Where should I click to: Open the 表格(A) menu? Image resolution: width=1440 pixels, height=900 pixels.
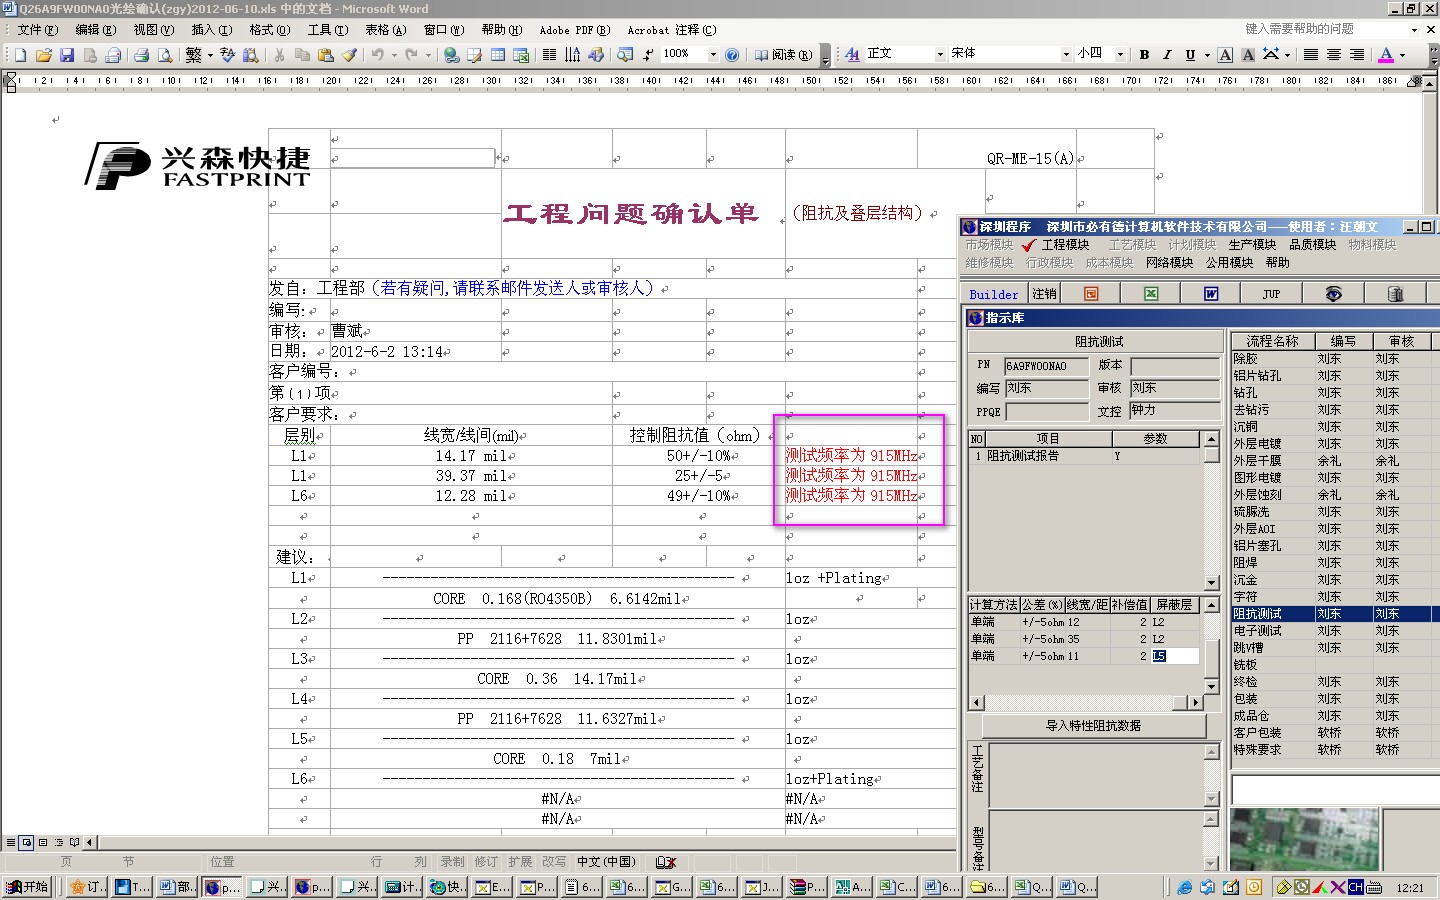point(385,30)
